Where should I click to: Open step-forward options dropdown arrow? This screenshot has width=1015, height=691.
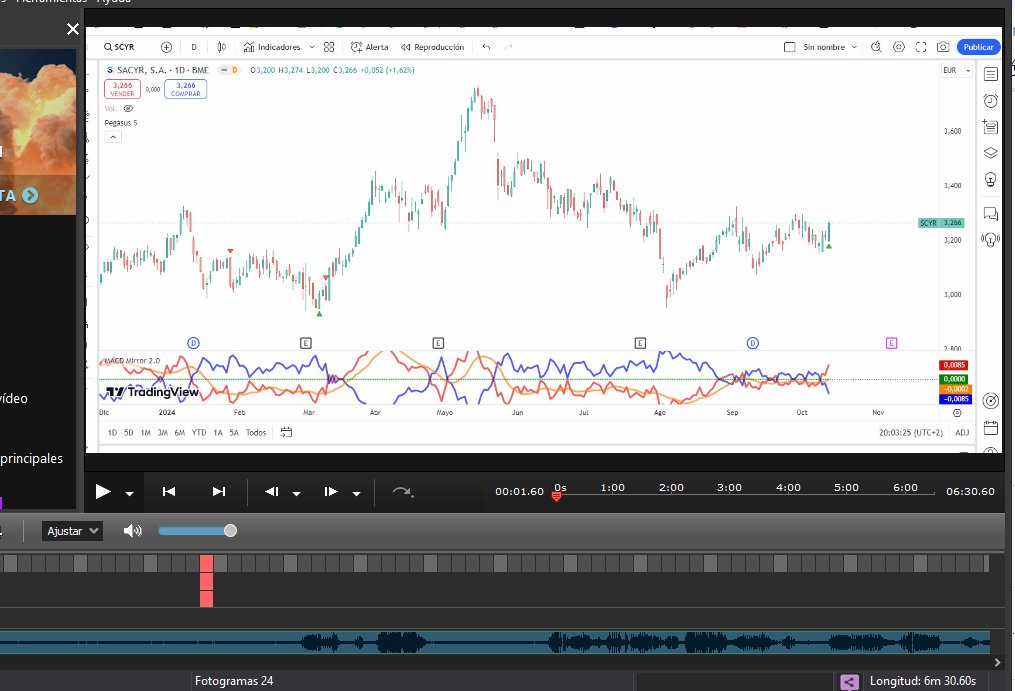click(356, 493)
